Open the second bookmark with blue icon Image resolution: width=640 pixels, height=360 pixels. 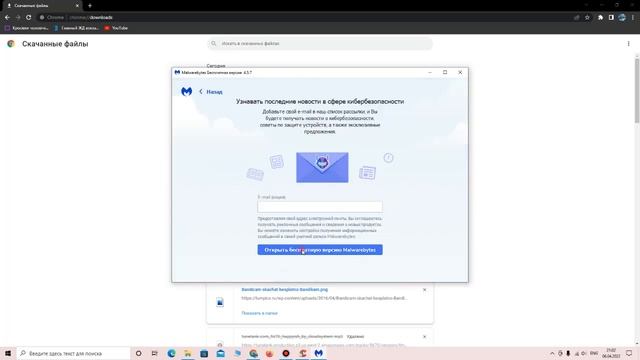(x=76, y=28)
